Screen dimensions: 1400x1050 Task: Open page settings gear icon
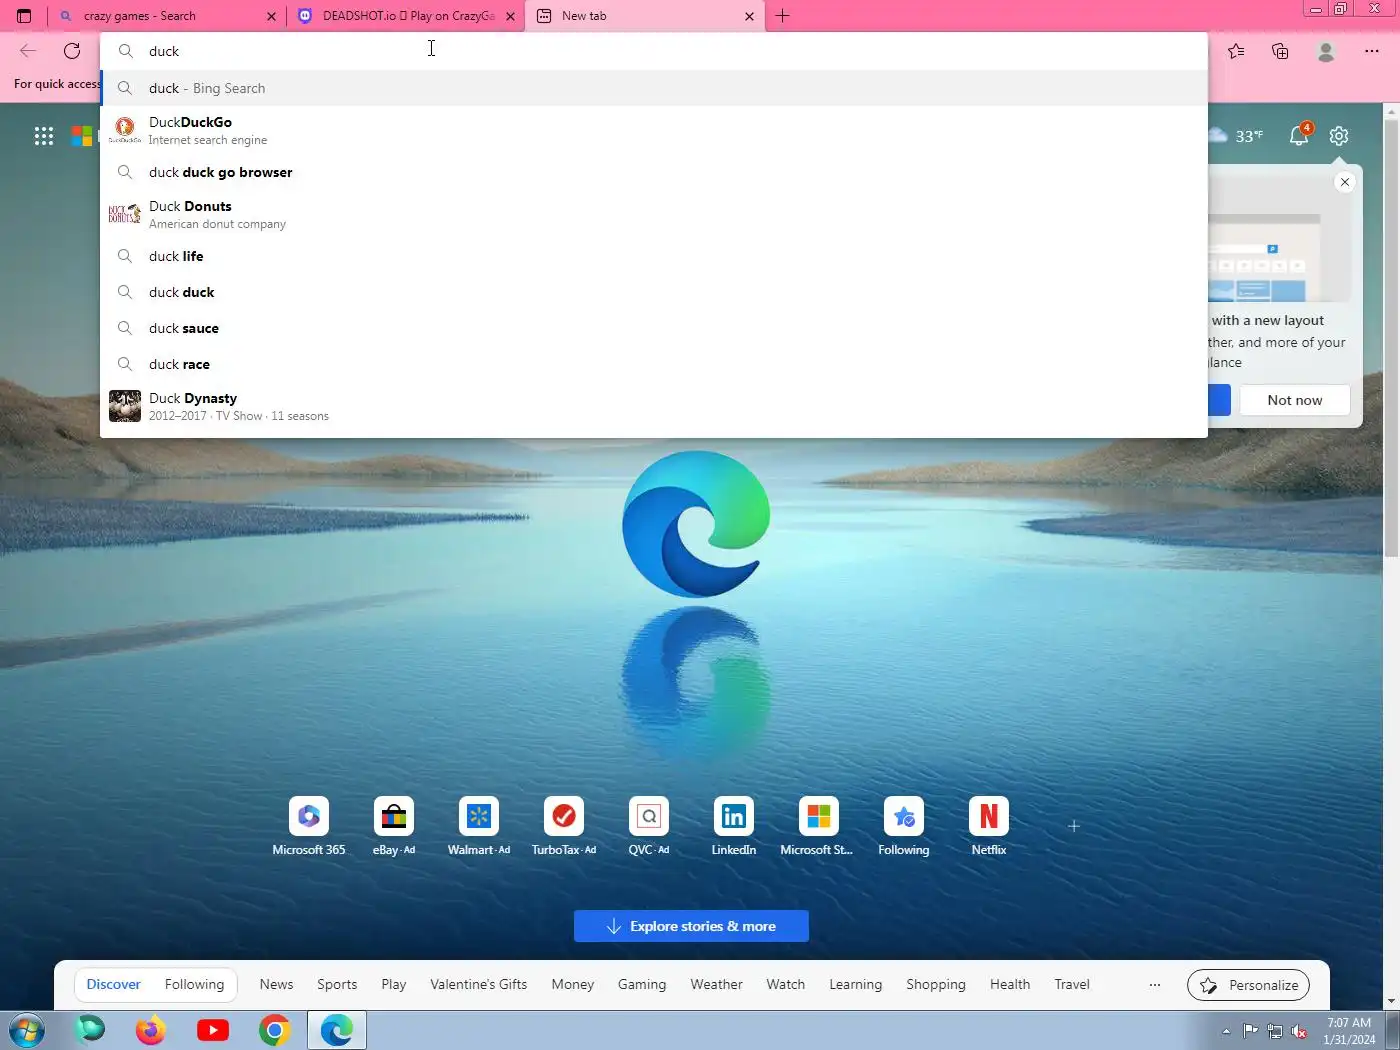[1339, 136]
